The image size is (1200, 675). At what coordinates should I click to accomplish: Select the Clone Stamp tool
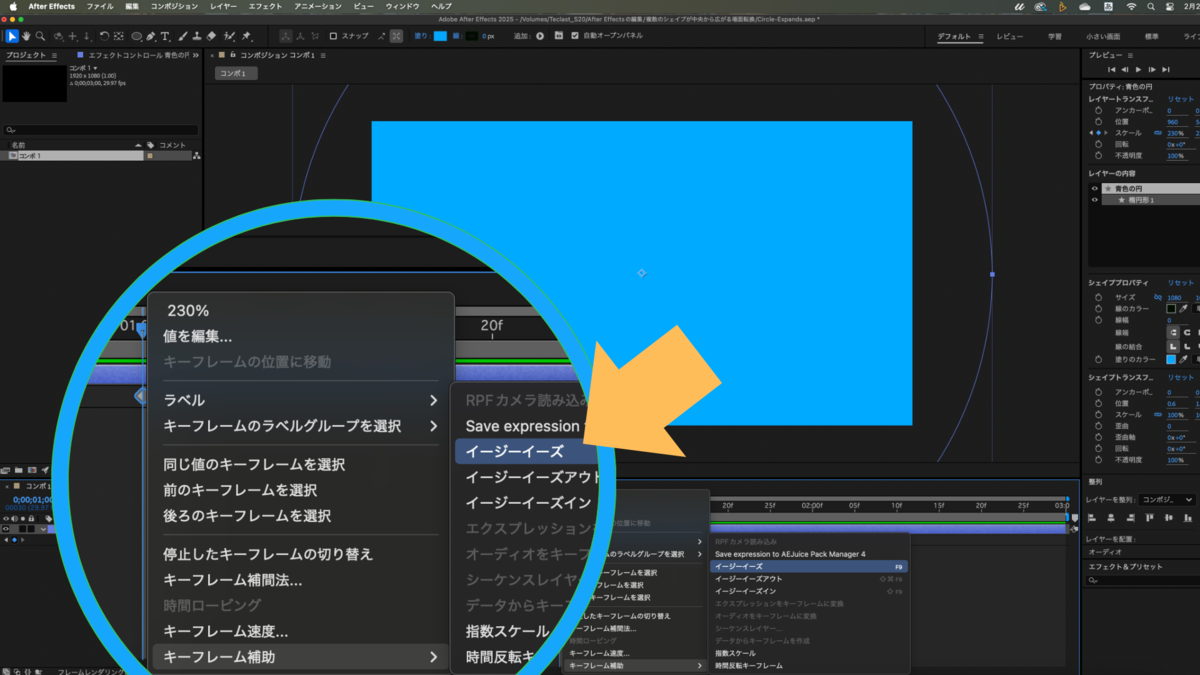pos(196,36)
